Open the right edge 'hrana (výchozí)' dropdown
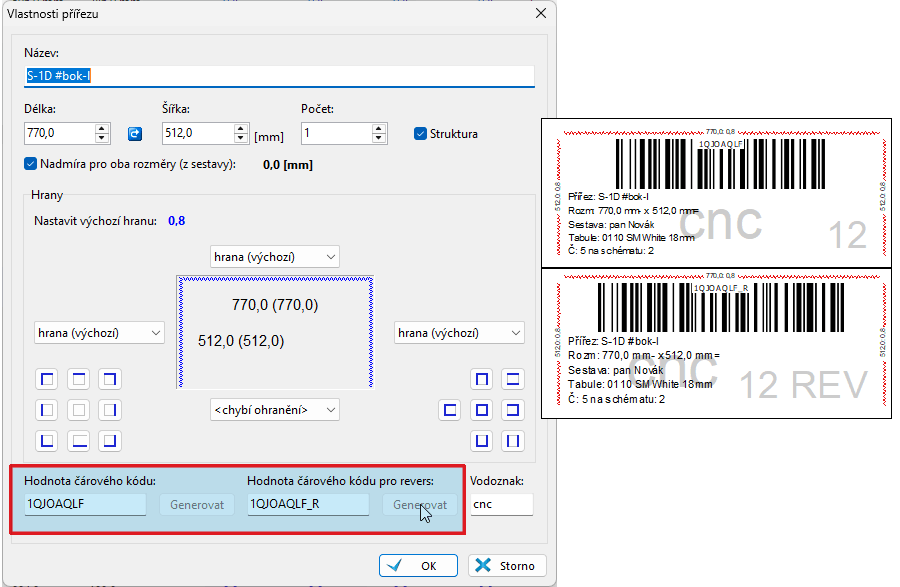This screenshot has height=587, width=900. point(460,333)
